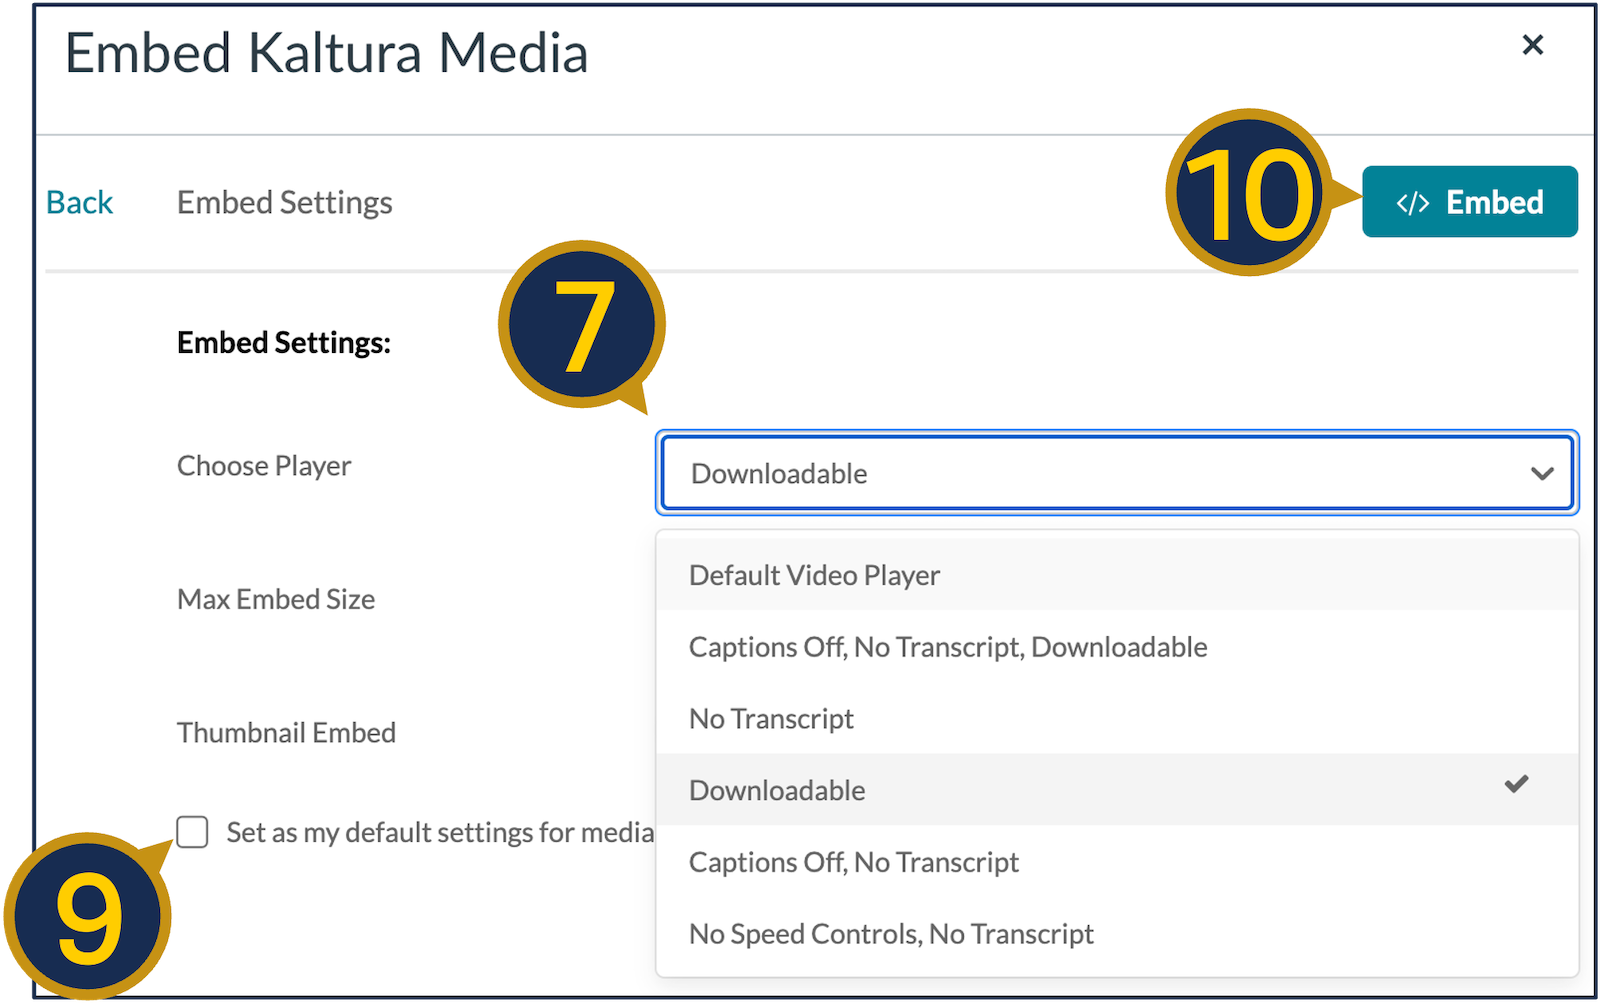Select Captions Off, No Transcript option
The height and width of the screenshot is (1005, 1600).
[x=853, y=861]
